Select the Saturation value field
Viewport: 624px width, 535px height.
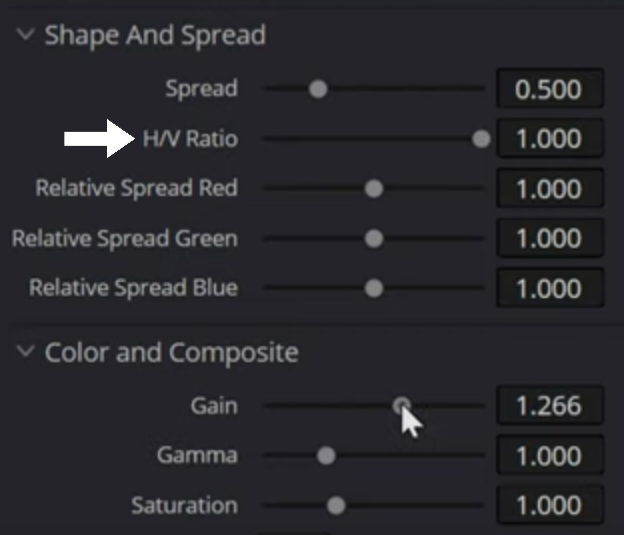pyautogui.click(x=550, y=505)
